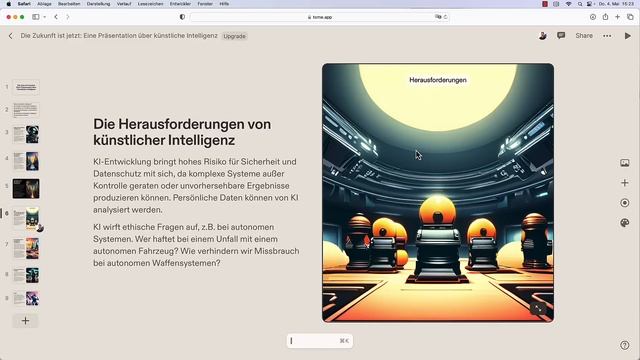This screenshot has height=360, width=640.
Task: Open the theme palette icon
Action: 624,223
